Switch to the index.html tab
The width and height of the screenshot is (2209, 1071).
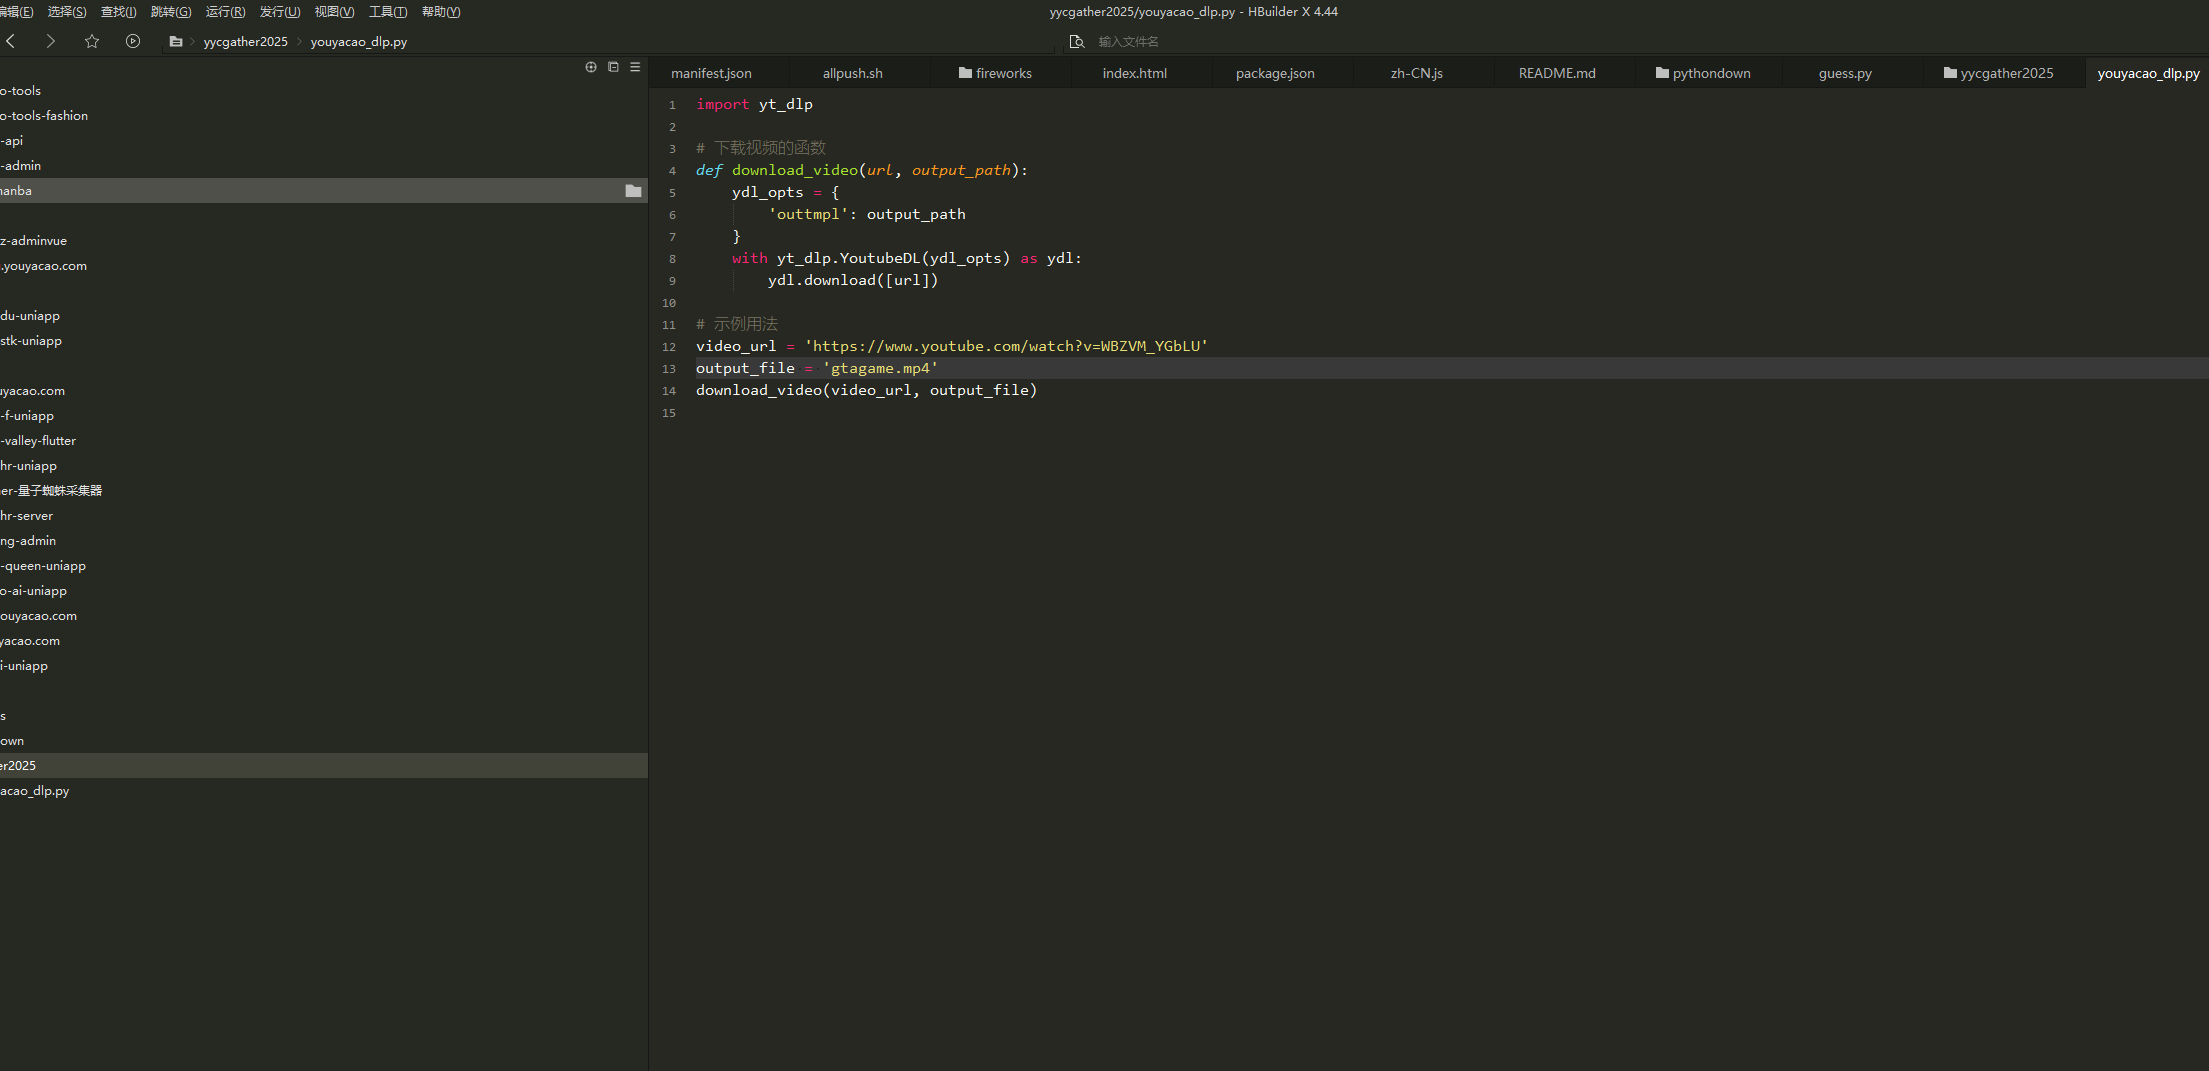(1134, 73)
